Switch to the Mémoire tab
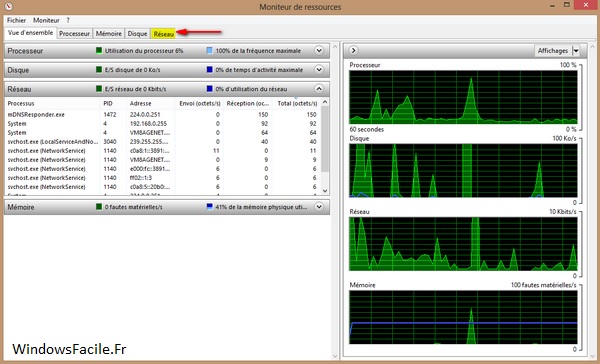Image resolution: width=600 pixels, height=364 pixels. [x=109, y=34]
